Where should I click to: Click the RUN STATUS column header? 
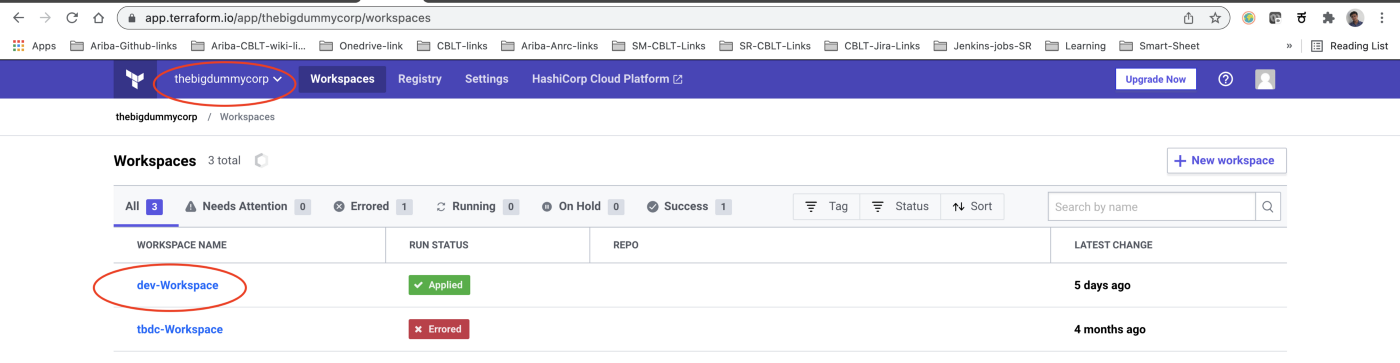pos(439,245)
